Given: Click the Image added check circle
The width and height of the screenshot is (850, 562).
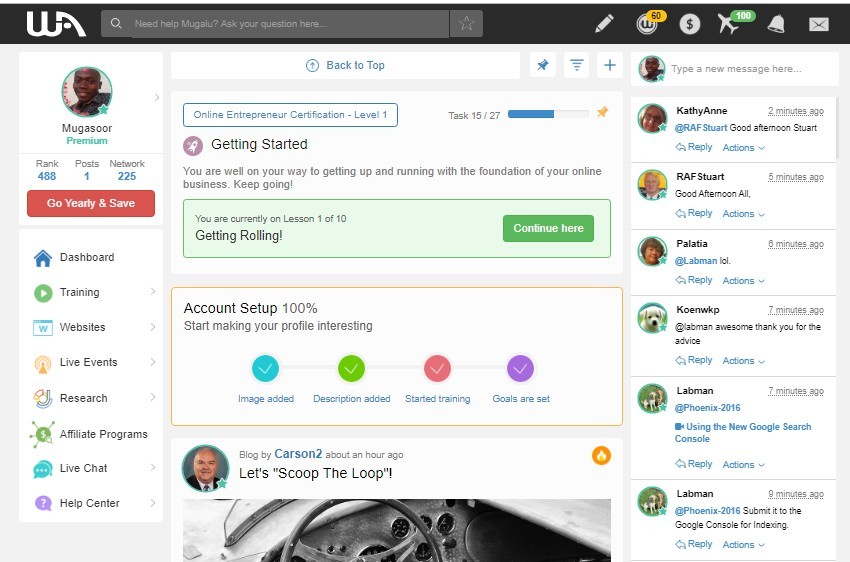Looking at the screenshot, I should click(266, 369).
